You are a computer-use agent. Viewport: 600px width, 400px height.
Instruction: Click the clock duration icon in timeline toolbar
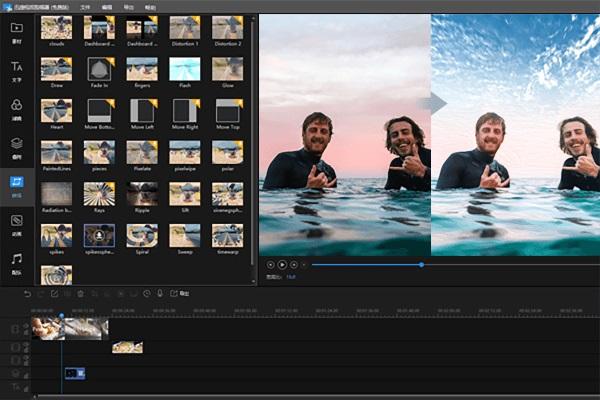(x=147, y=294)
